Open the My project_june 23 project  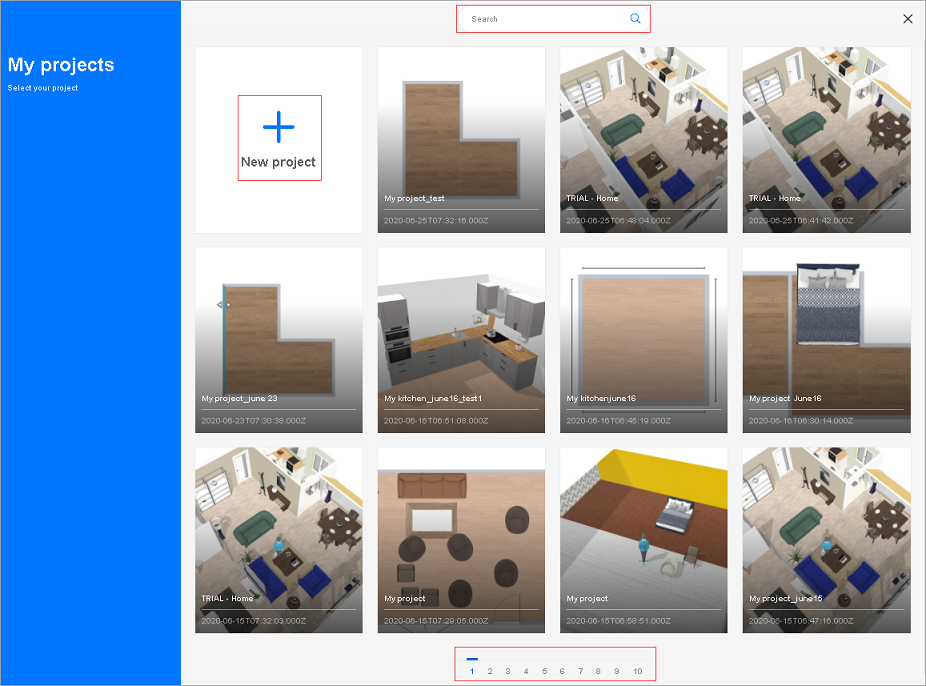[279, 340]
